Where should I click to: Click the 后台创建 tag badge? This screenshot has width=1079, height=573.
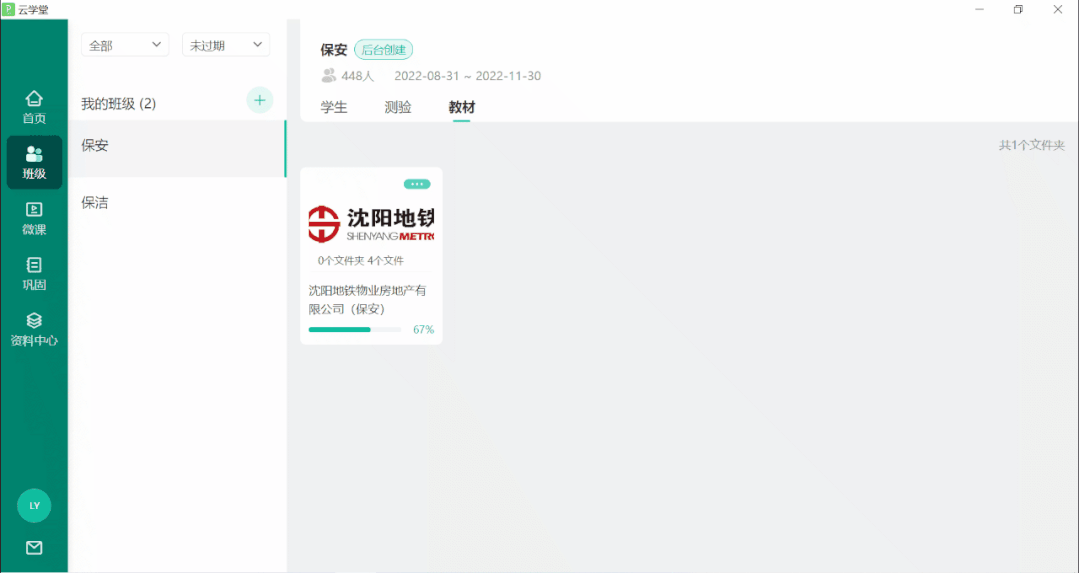[x=384, y=50]
